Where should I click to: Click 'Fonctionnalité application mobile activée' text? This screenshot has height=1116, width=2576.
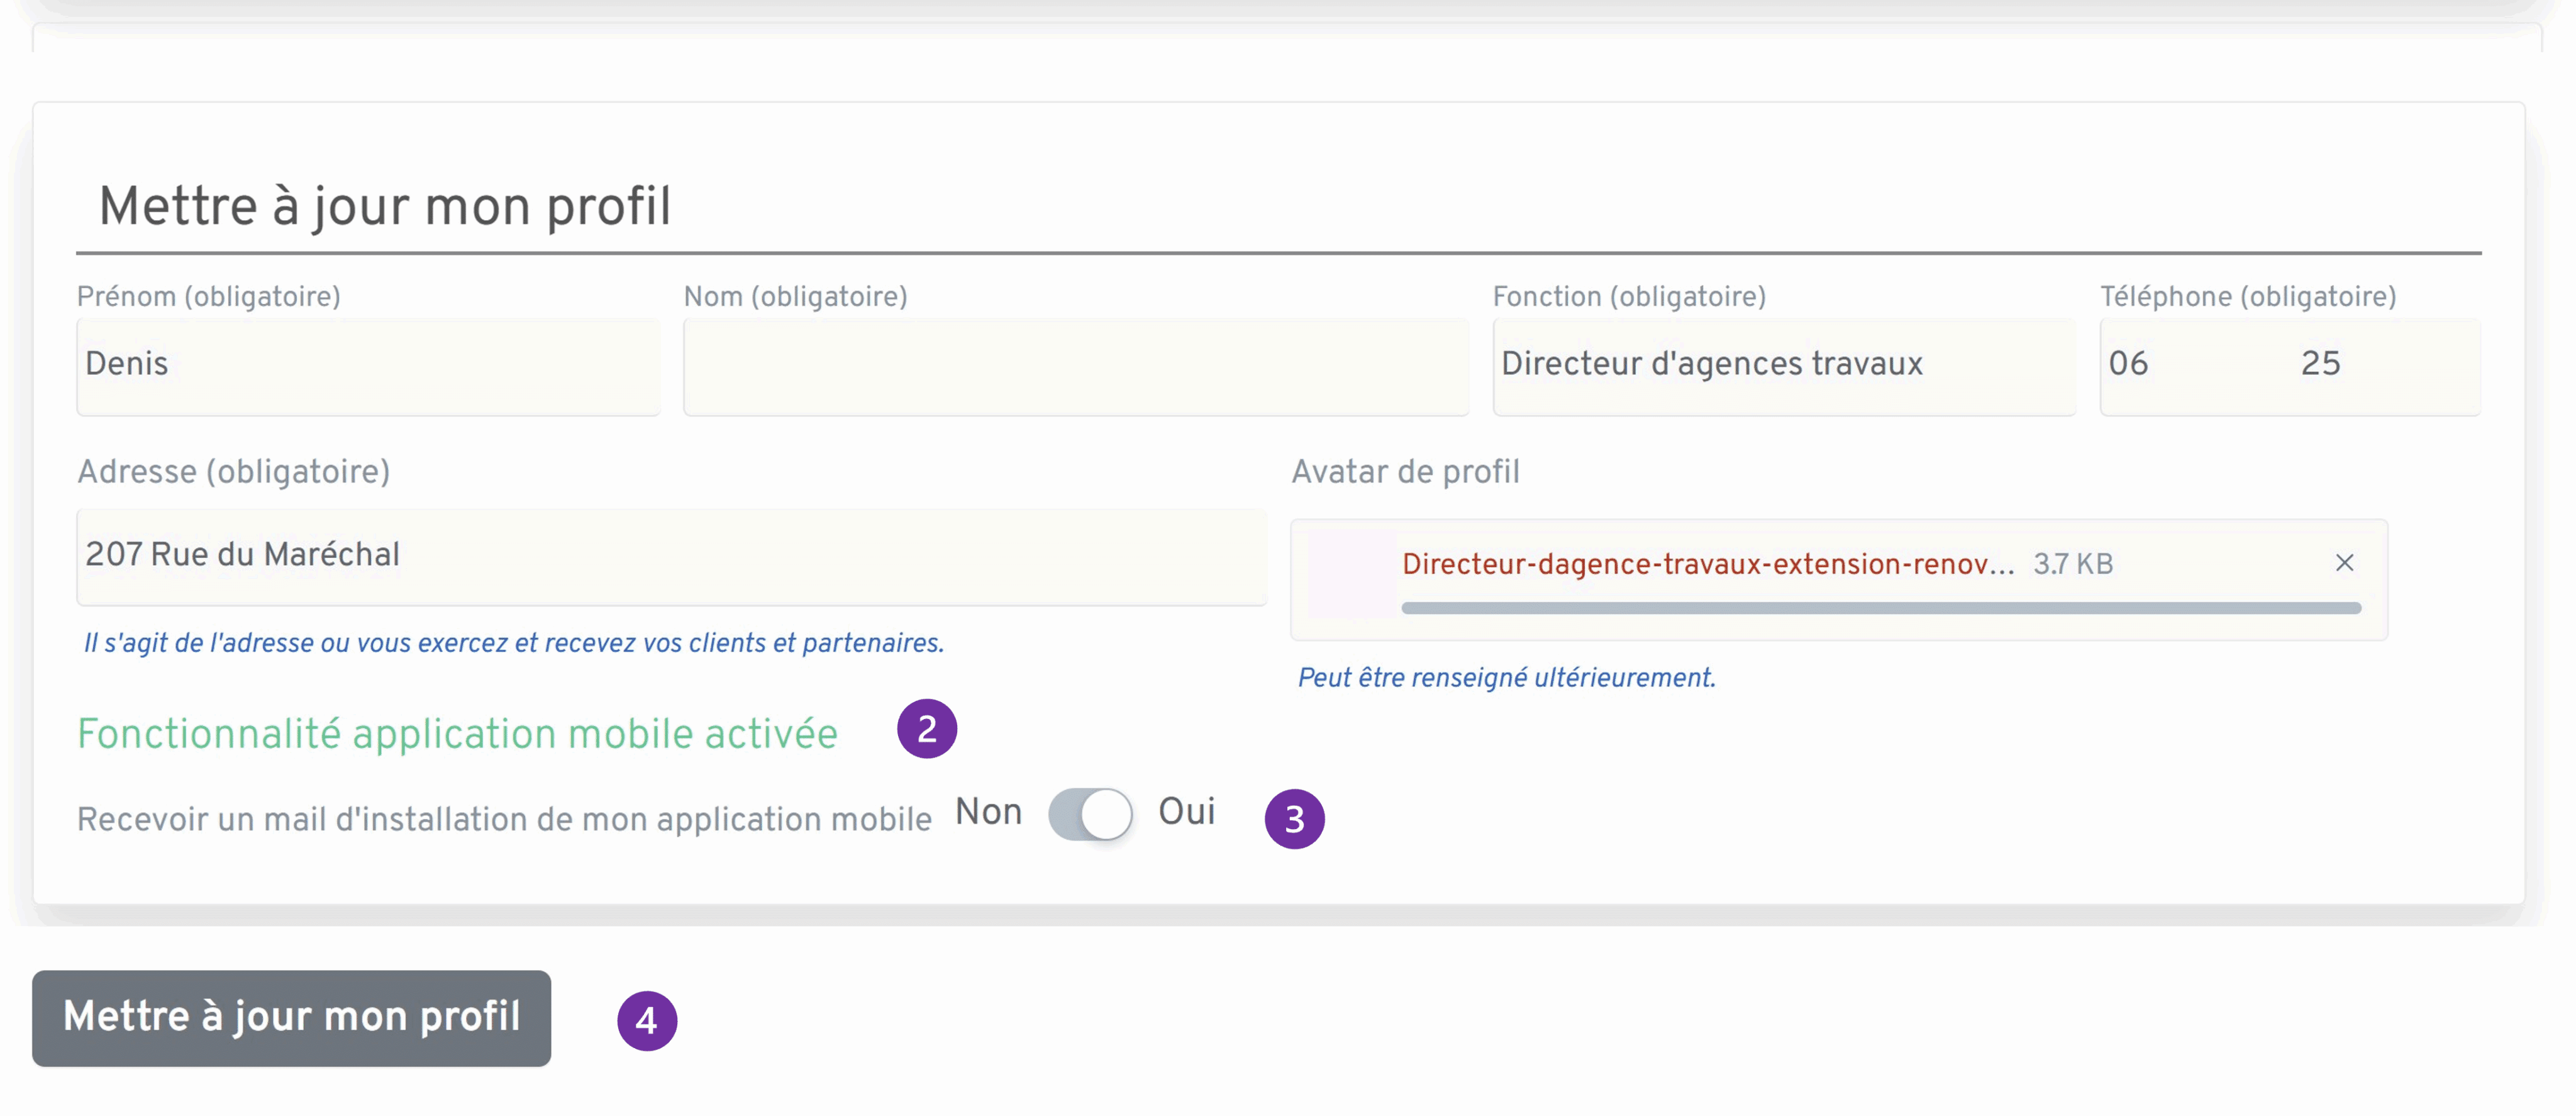point(457,734)
